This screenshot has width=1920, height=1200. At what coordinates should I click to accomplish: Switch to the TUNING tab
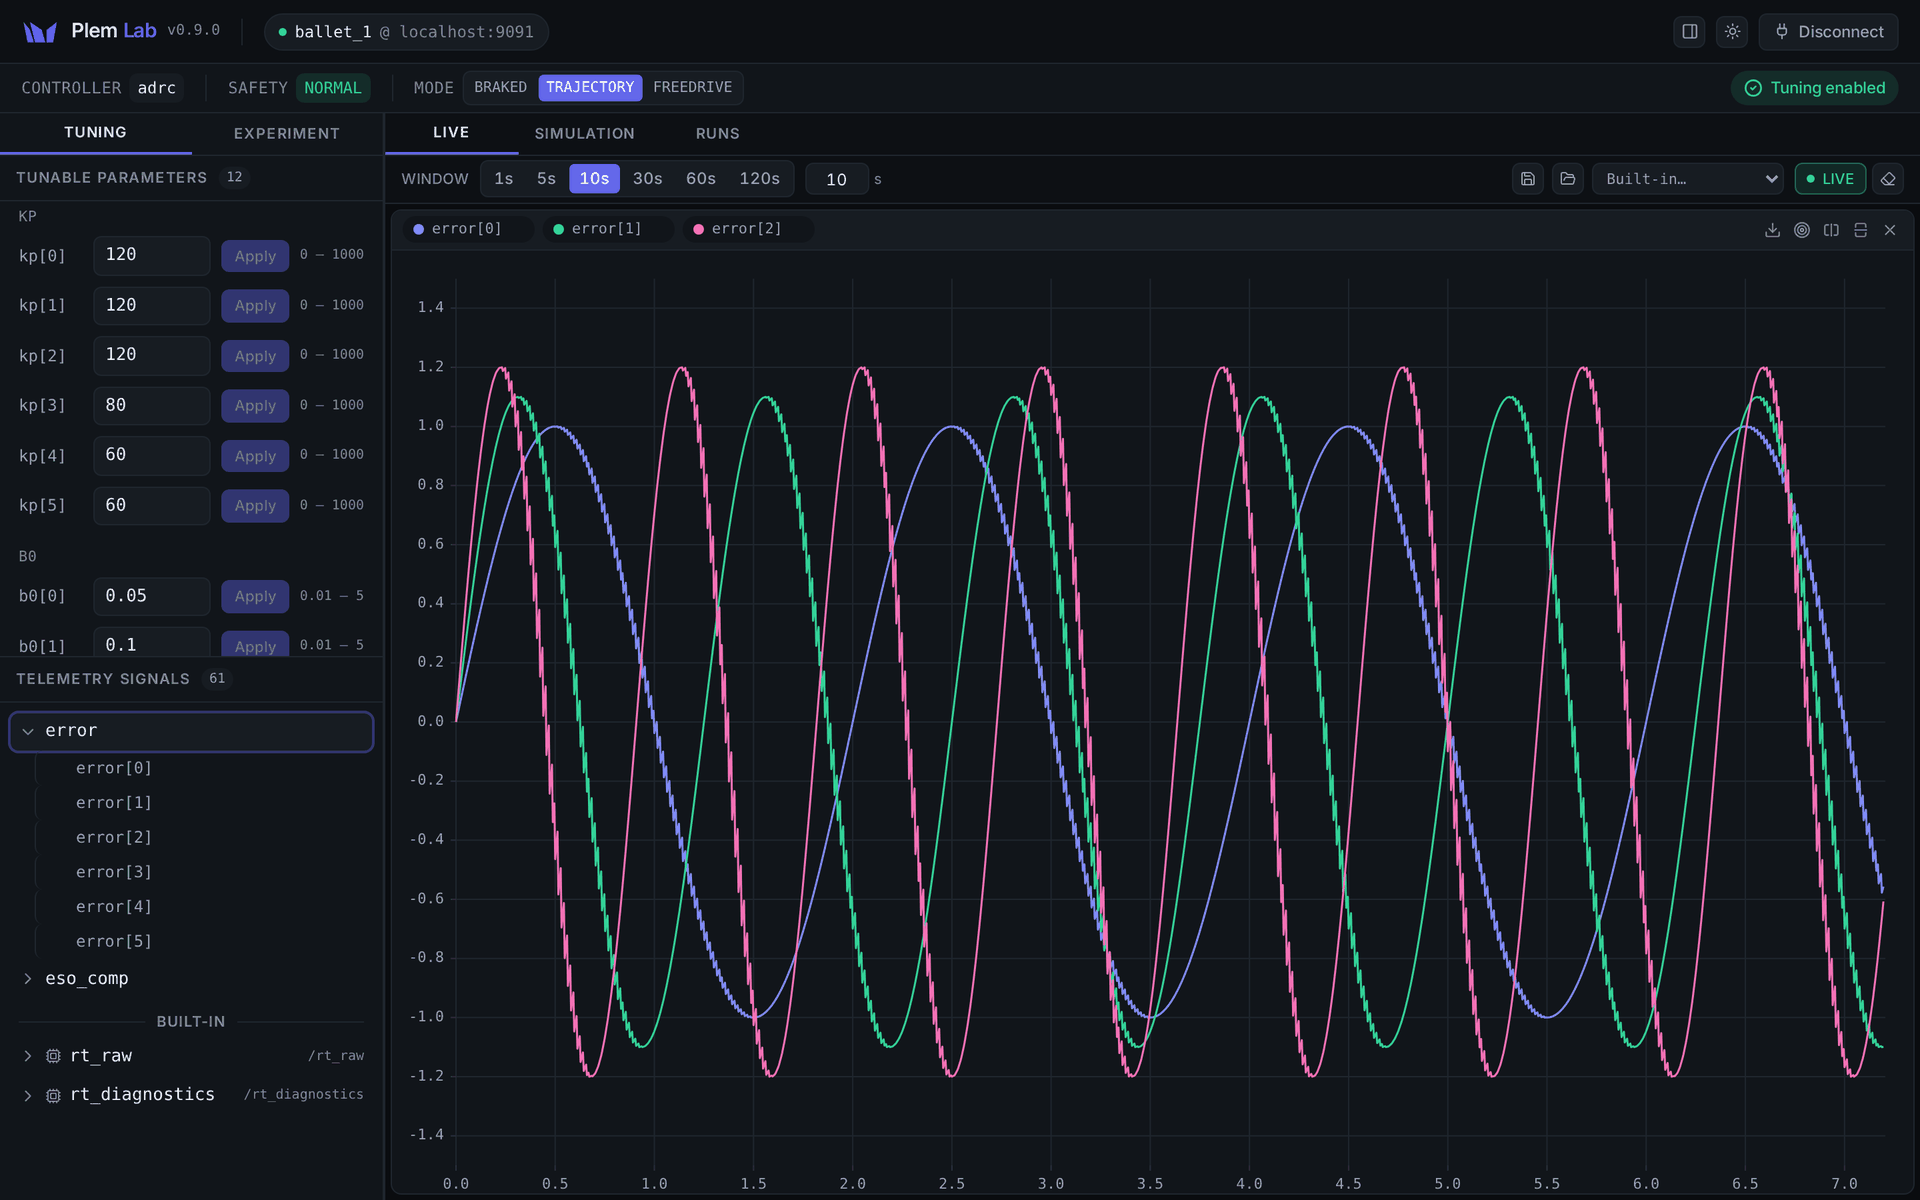(95, 133)
